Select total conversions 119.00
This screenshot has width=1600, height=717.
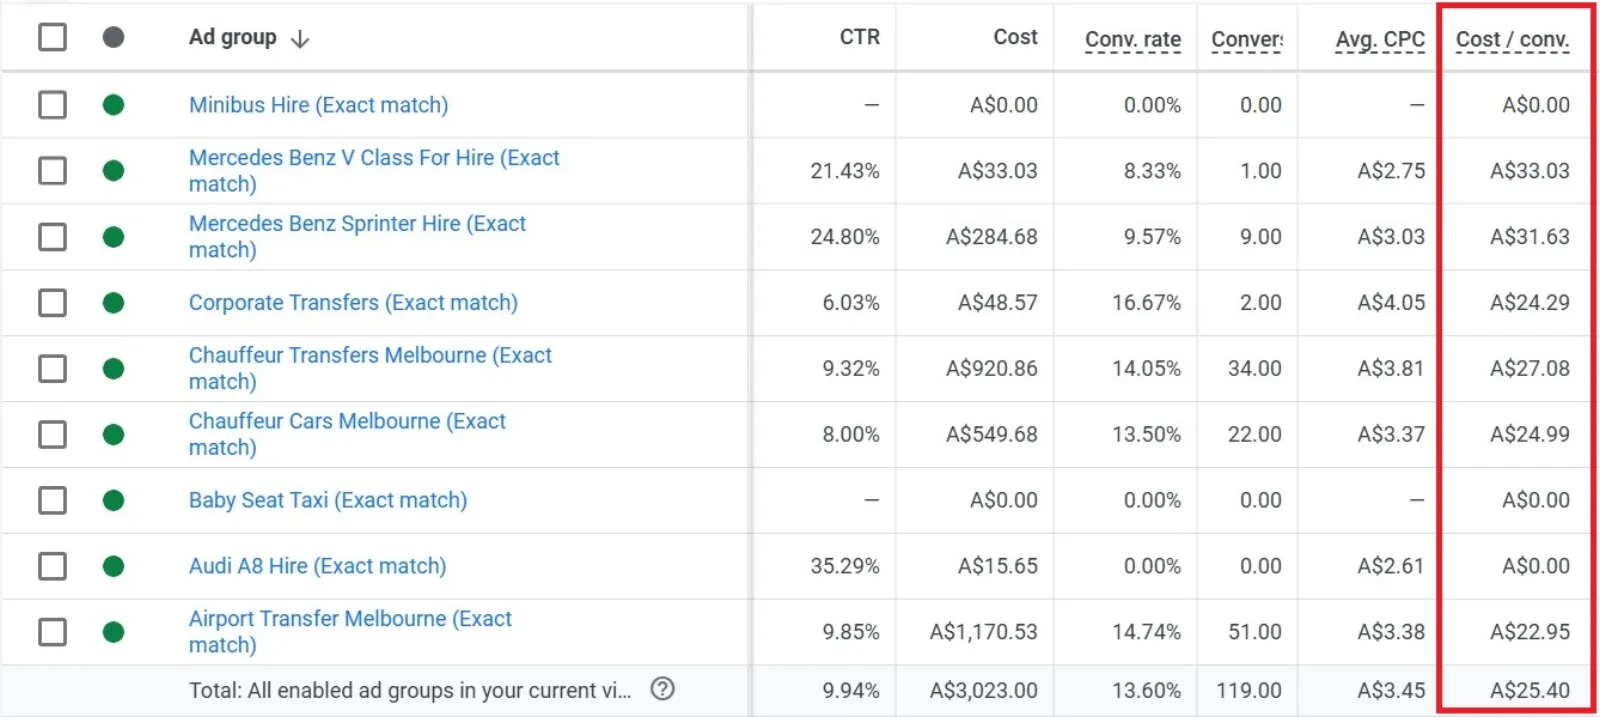[1249, 690]
